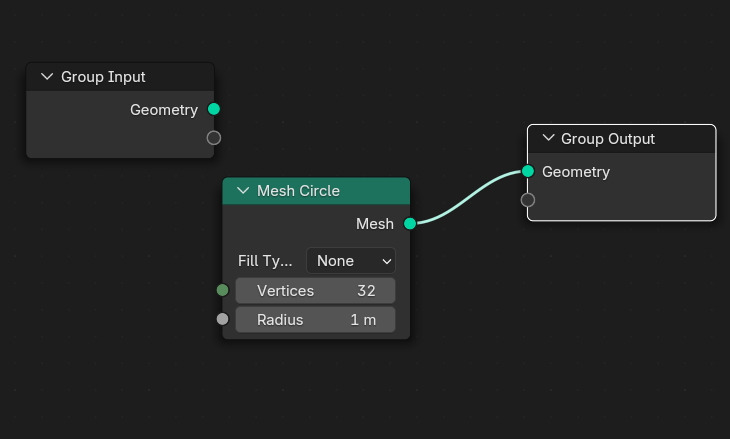Click the Radius field showing 1 m
Screen dimensions: 730x439
tap(315, 319)
